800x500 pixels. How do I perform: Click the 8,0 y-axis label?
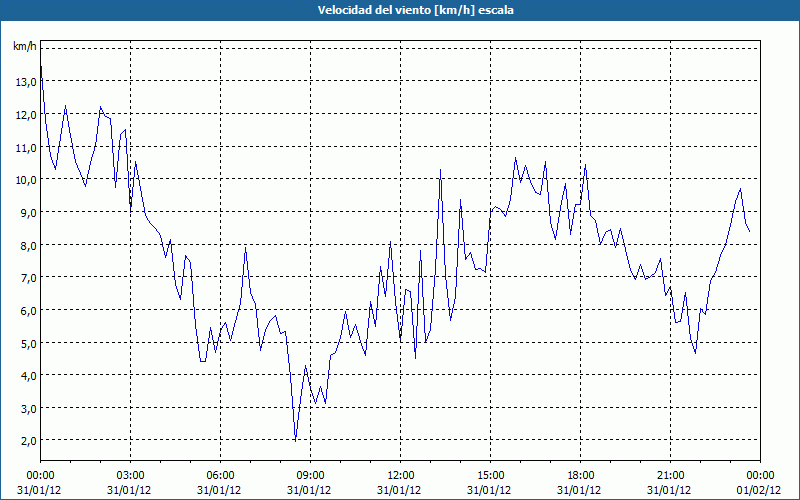click(x=28, y=245)
